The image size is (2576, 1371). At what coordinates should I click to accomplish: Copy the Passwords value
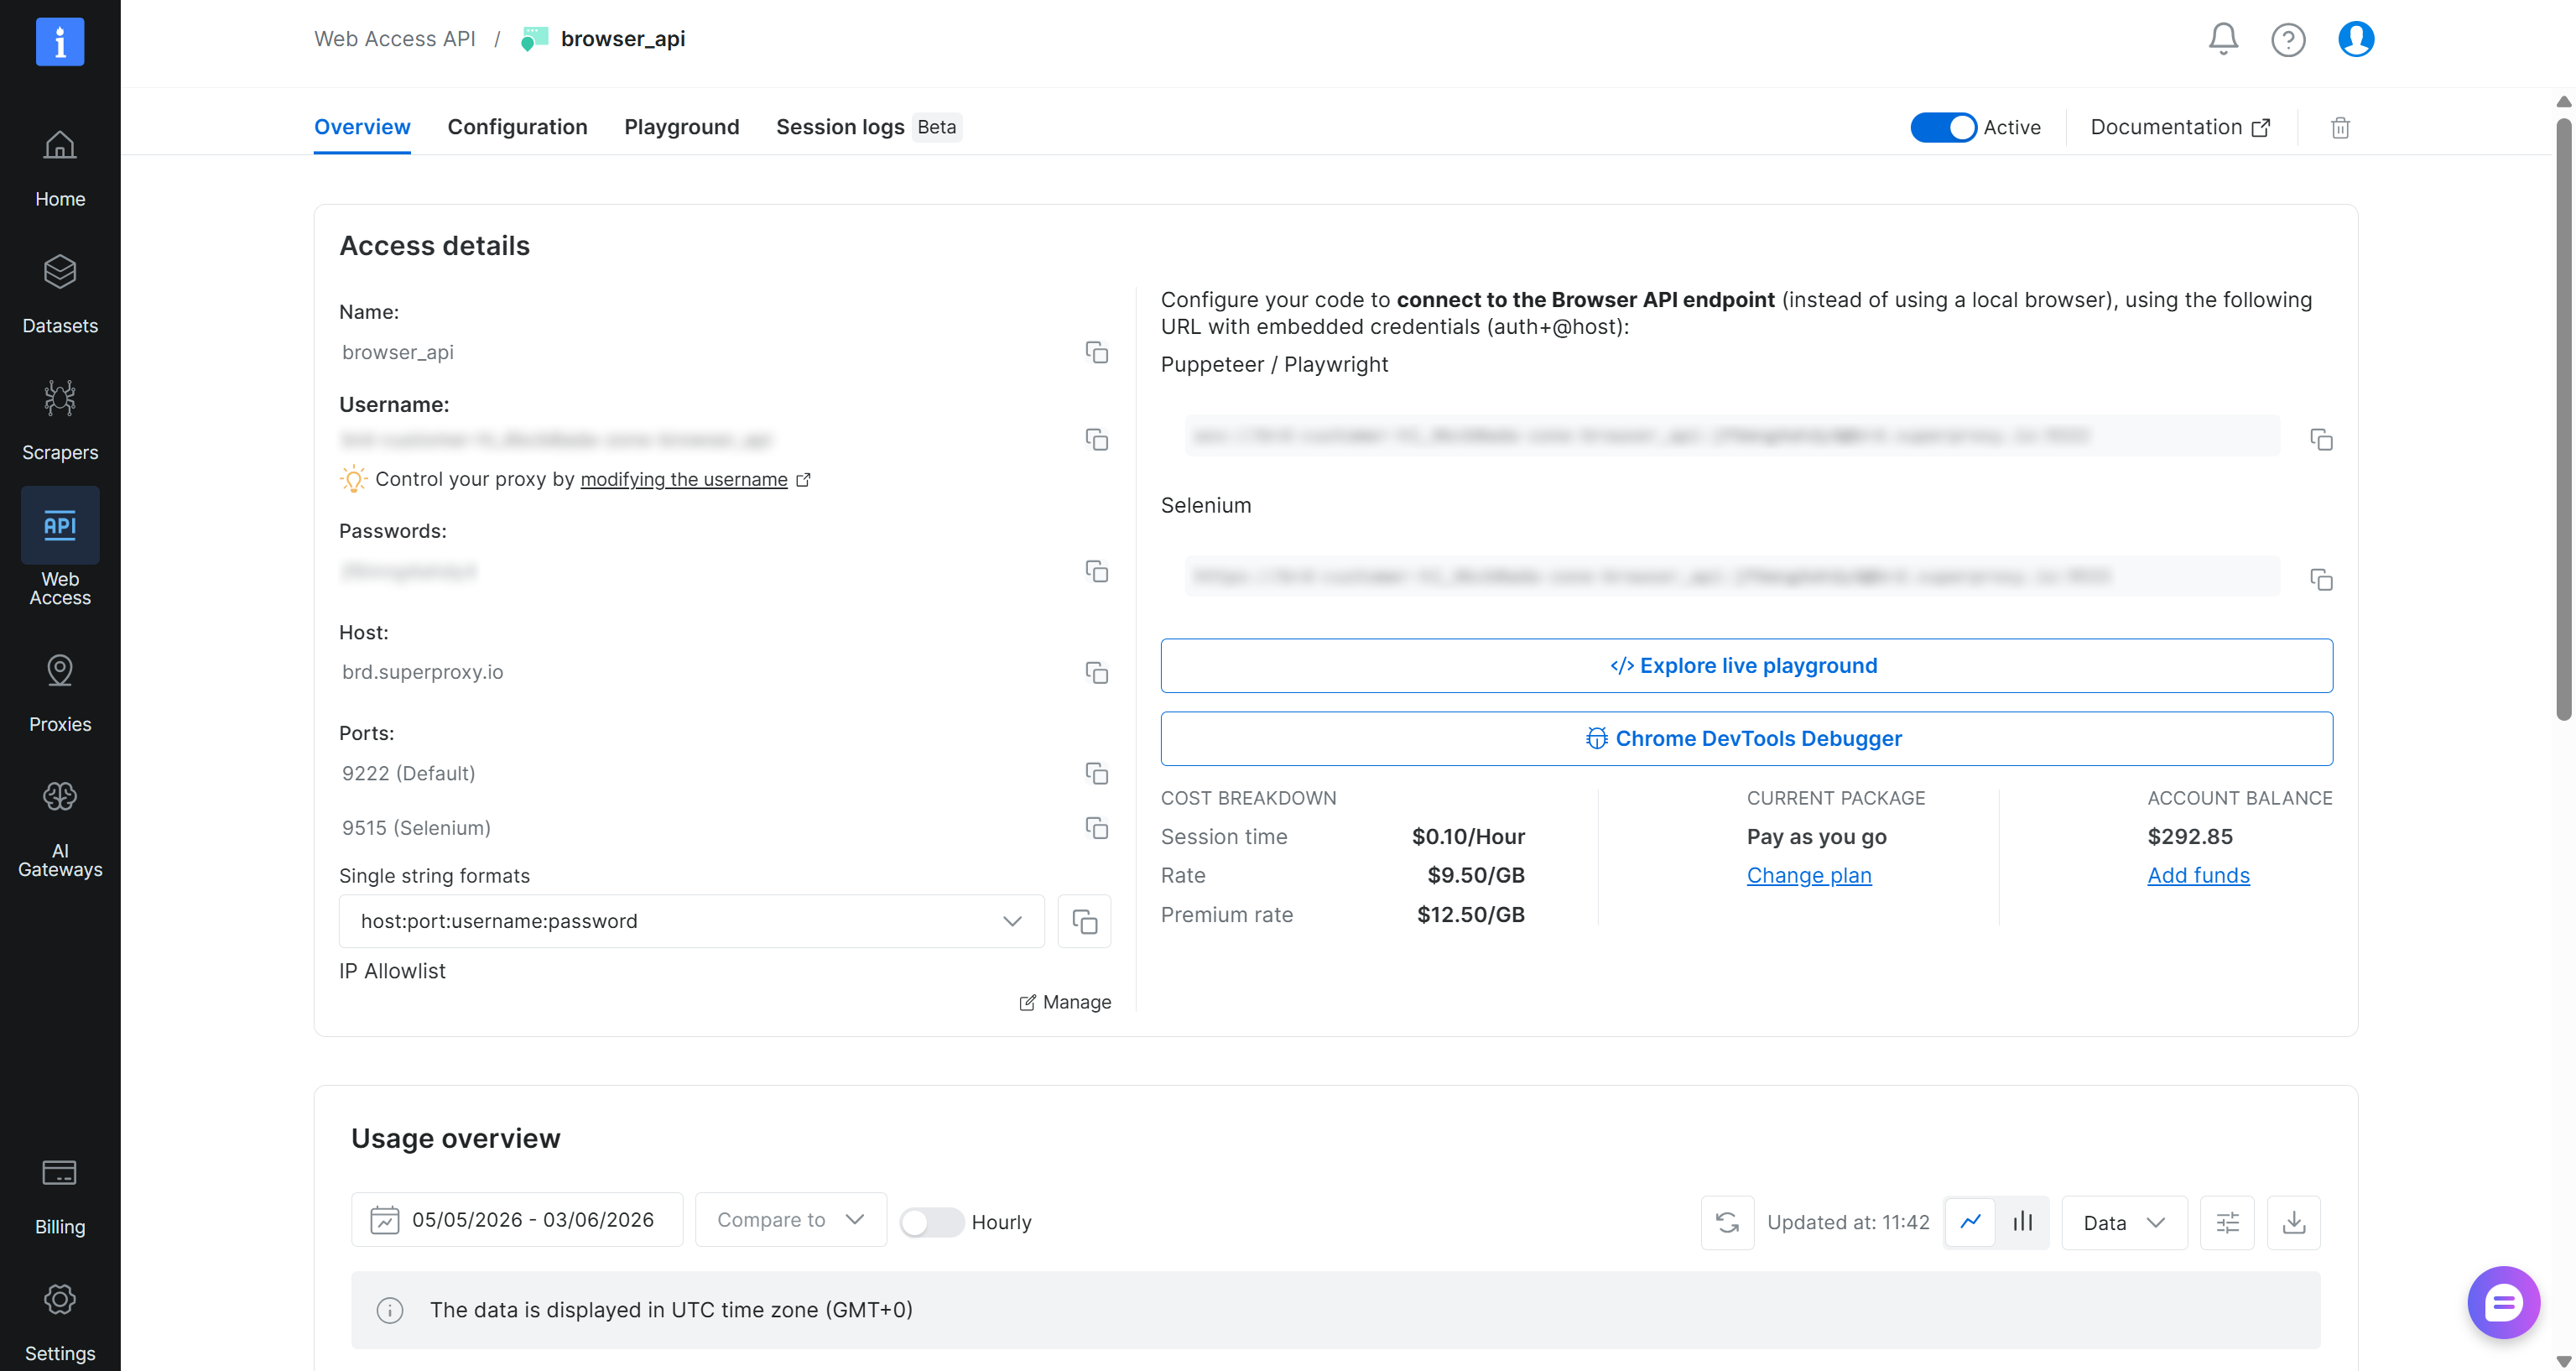pos(1096,571)
